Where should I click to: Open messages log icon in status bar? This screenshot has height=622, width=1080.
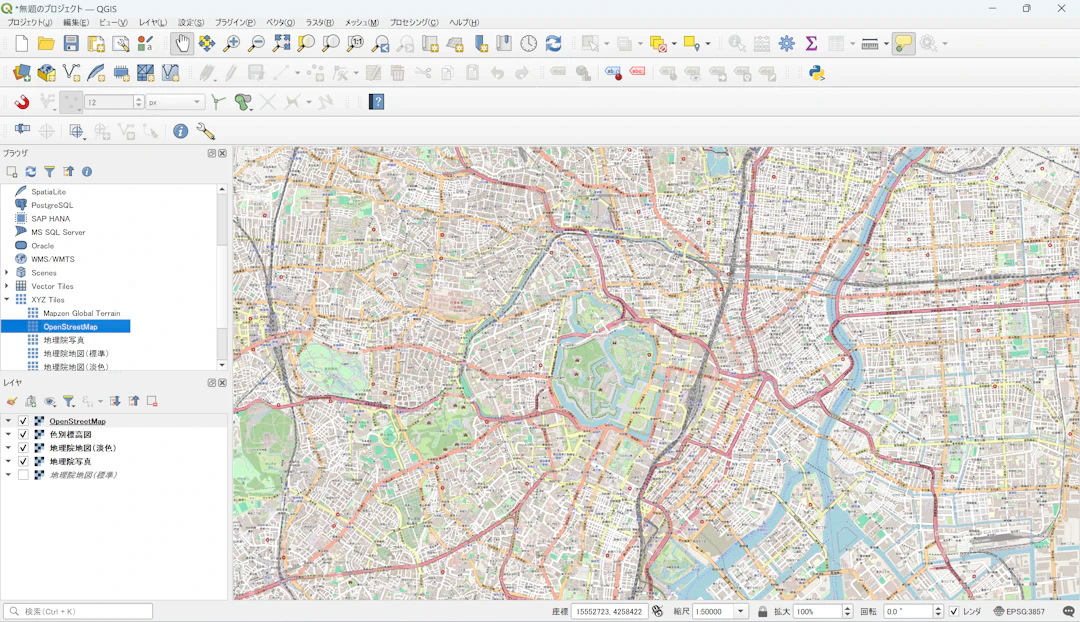pyautogui.click(x=1068, y=611)
